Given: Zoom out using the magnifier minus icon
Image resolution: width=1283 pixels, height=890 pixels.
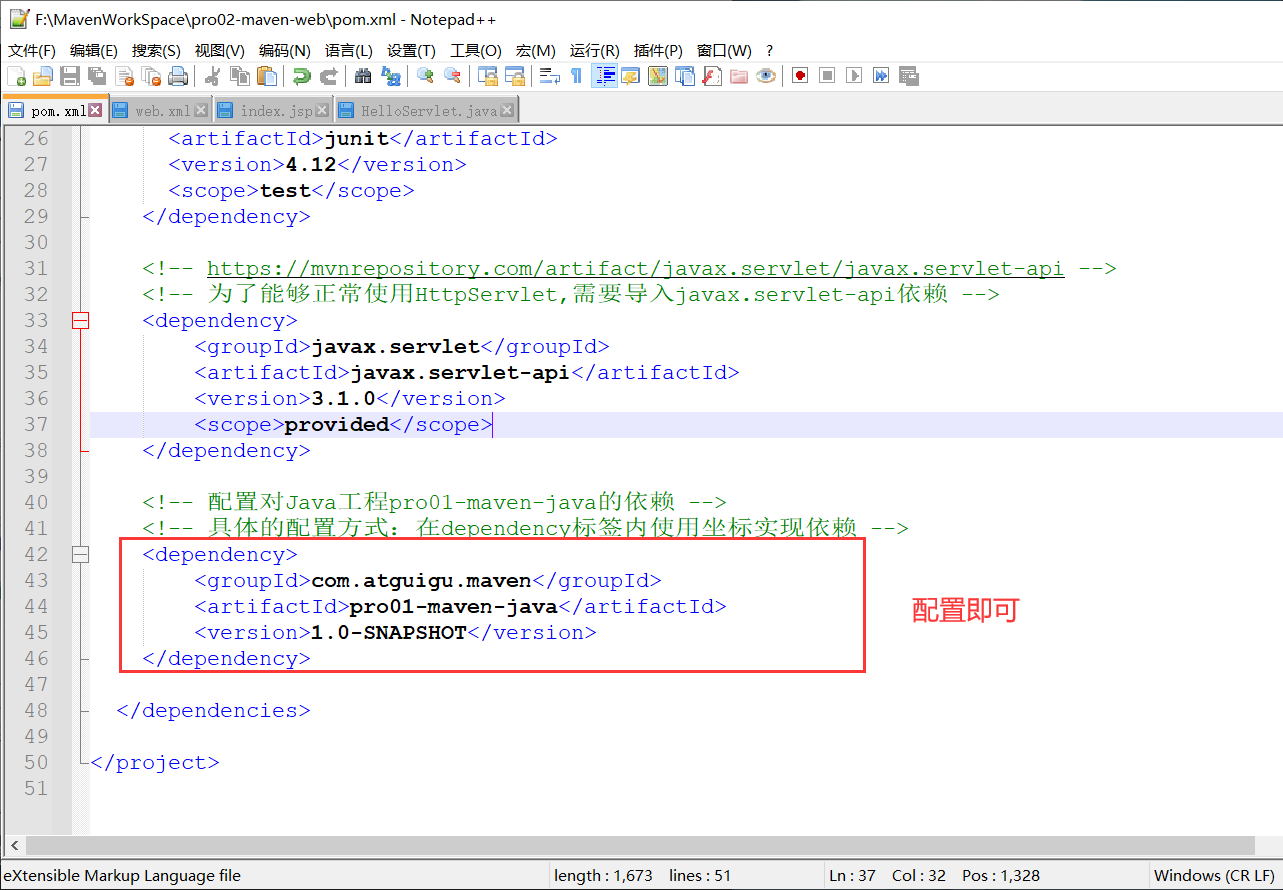Looking at the screenshot, I should pyautogui.click(x=452, y=76).
